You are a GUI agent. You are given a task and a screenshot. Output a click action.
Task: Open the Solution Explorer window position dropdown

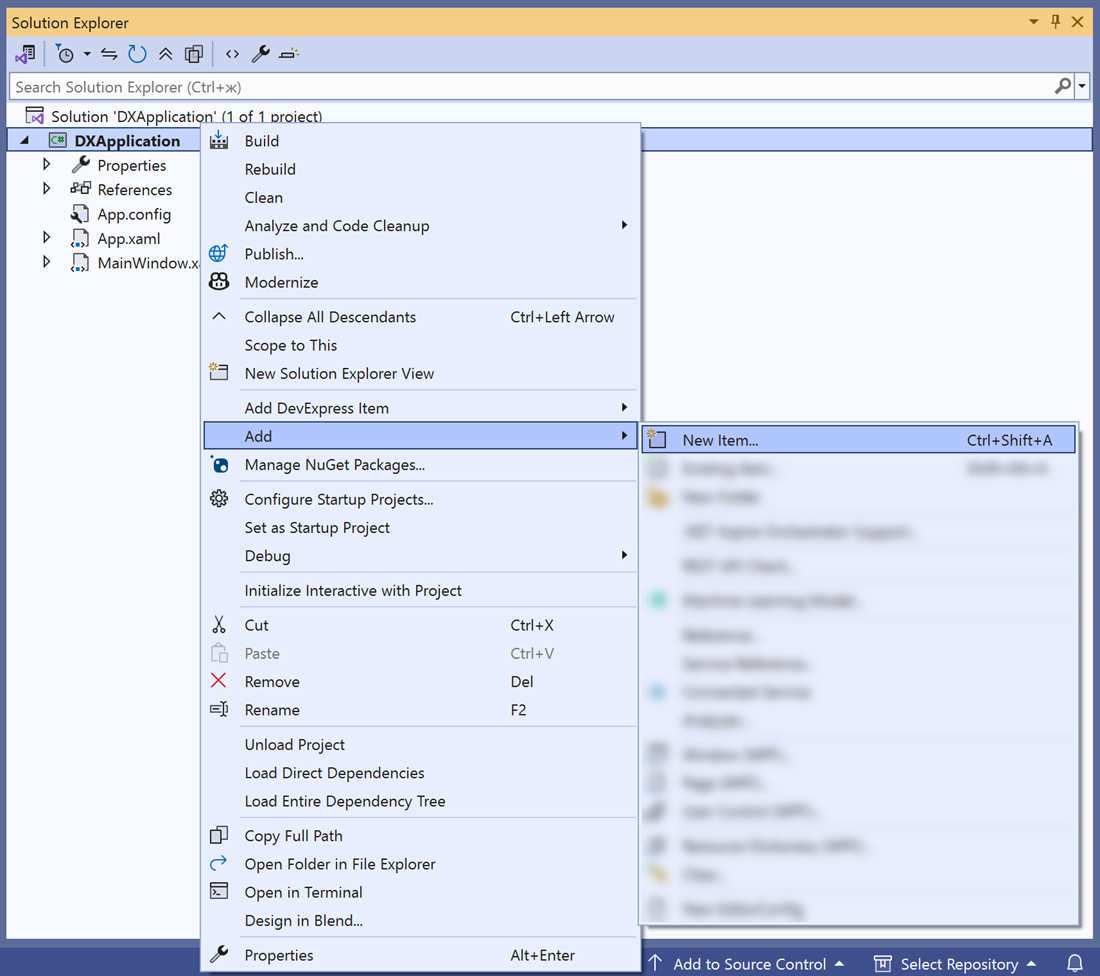click(1033, 22)
